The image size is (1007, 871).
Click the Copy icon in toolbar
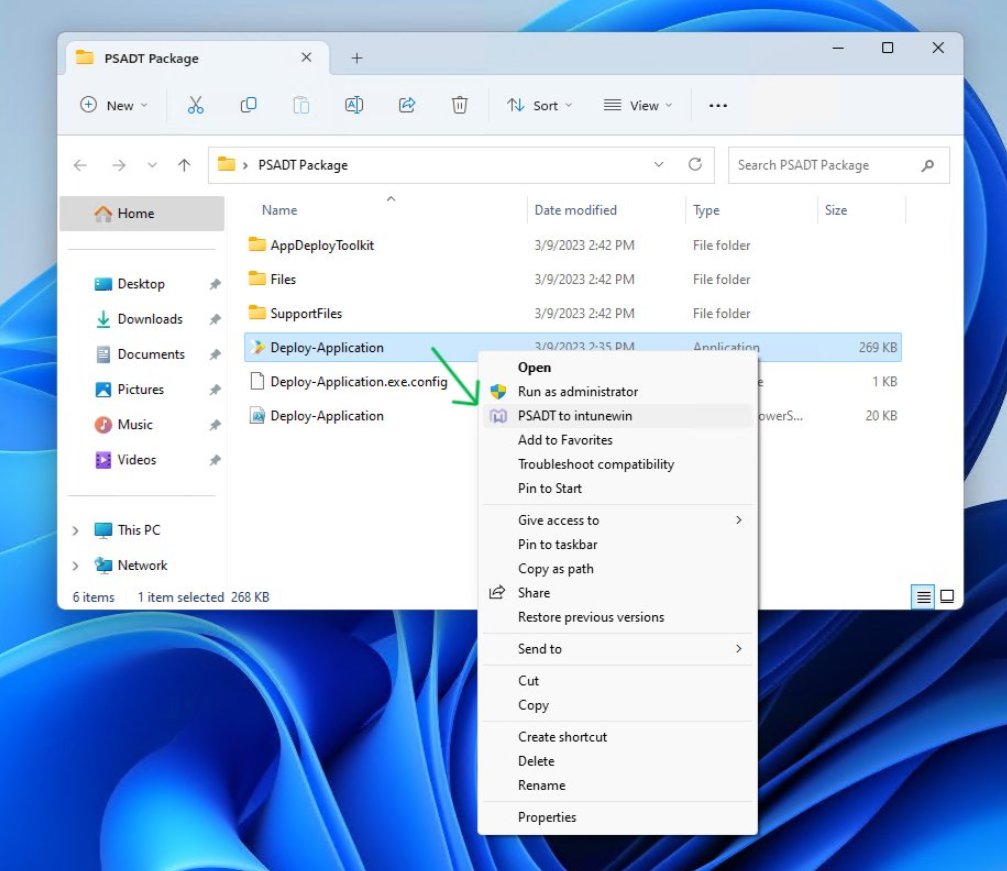tap(248, 105)
